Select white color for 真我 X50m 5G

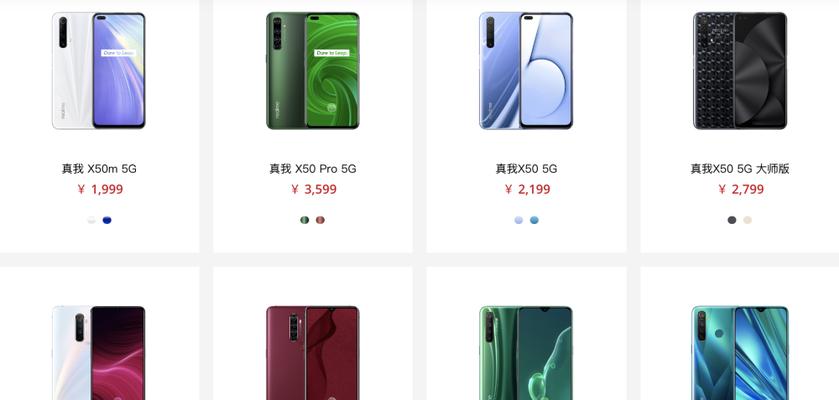(91, 220)
